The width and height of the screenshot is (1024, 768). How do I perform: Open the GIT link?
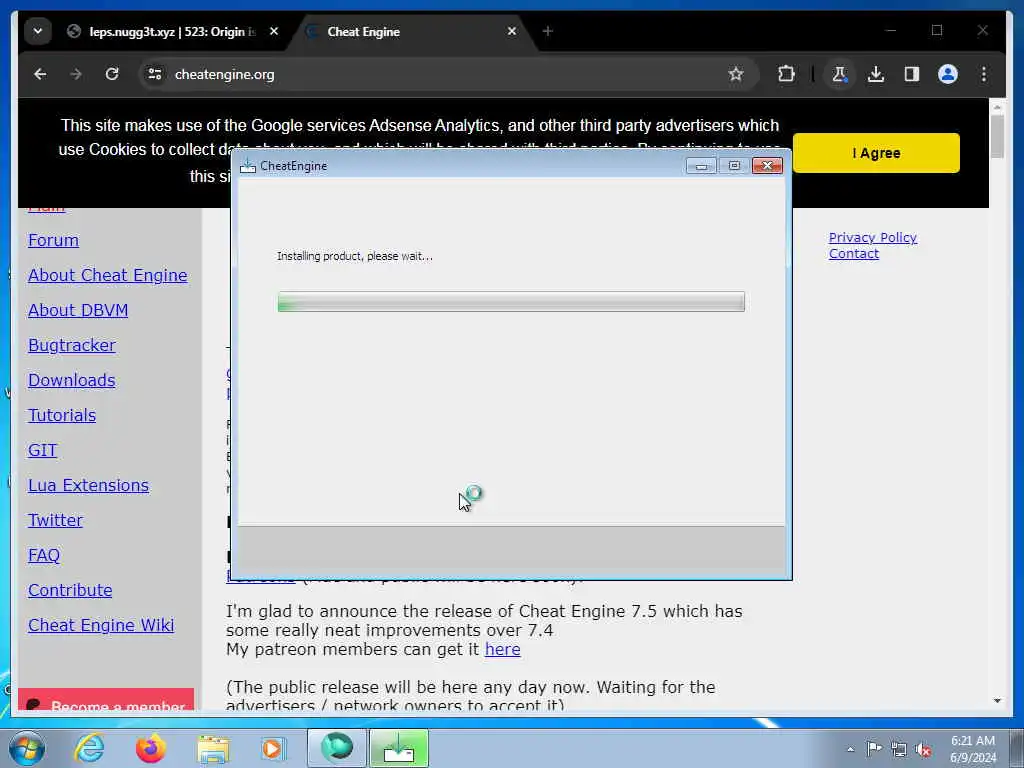pyautogui.click(x=42, y=450)
